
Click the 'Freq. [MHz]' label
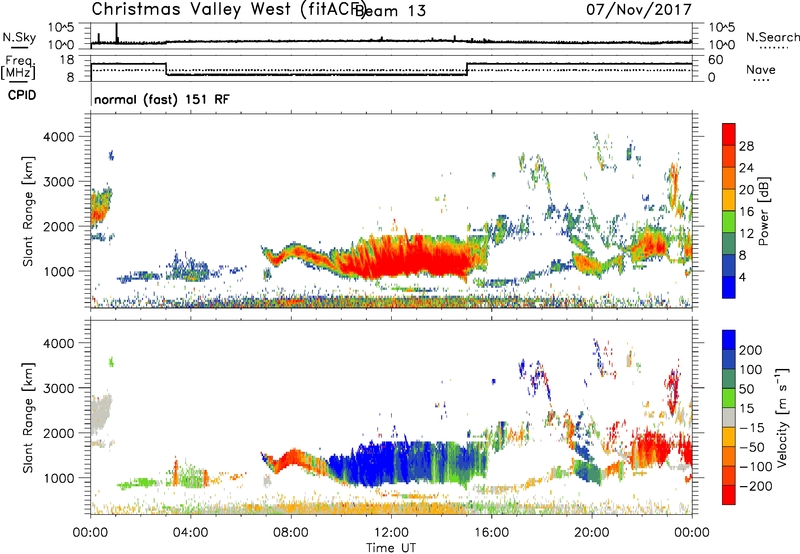pos(18,67)
